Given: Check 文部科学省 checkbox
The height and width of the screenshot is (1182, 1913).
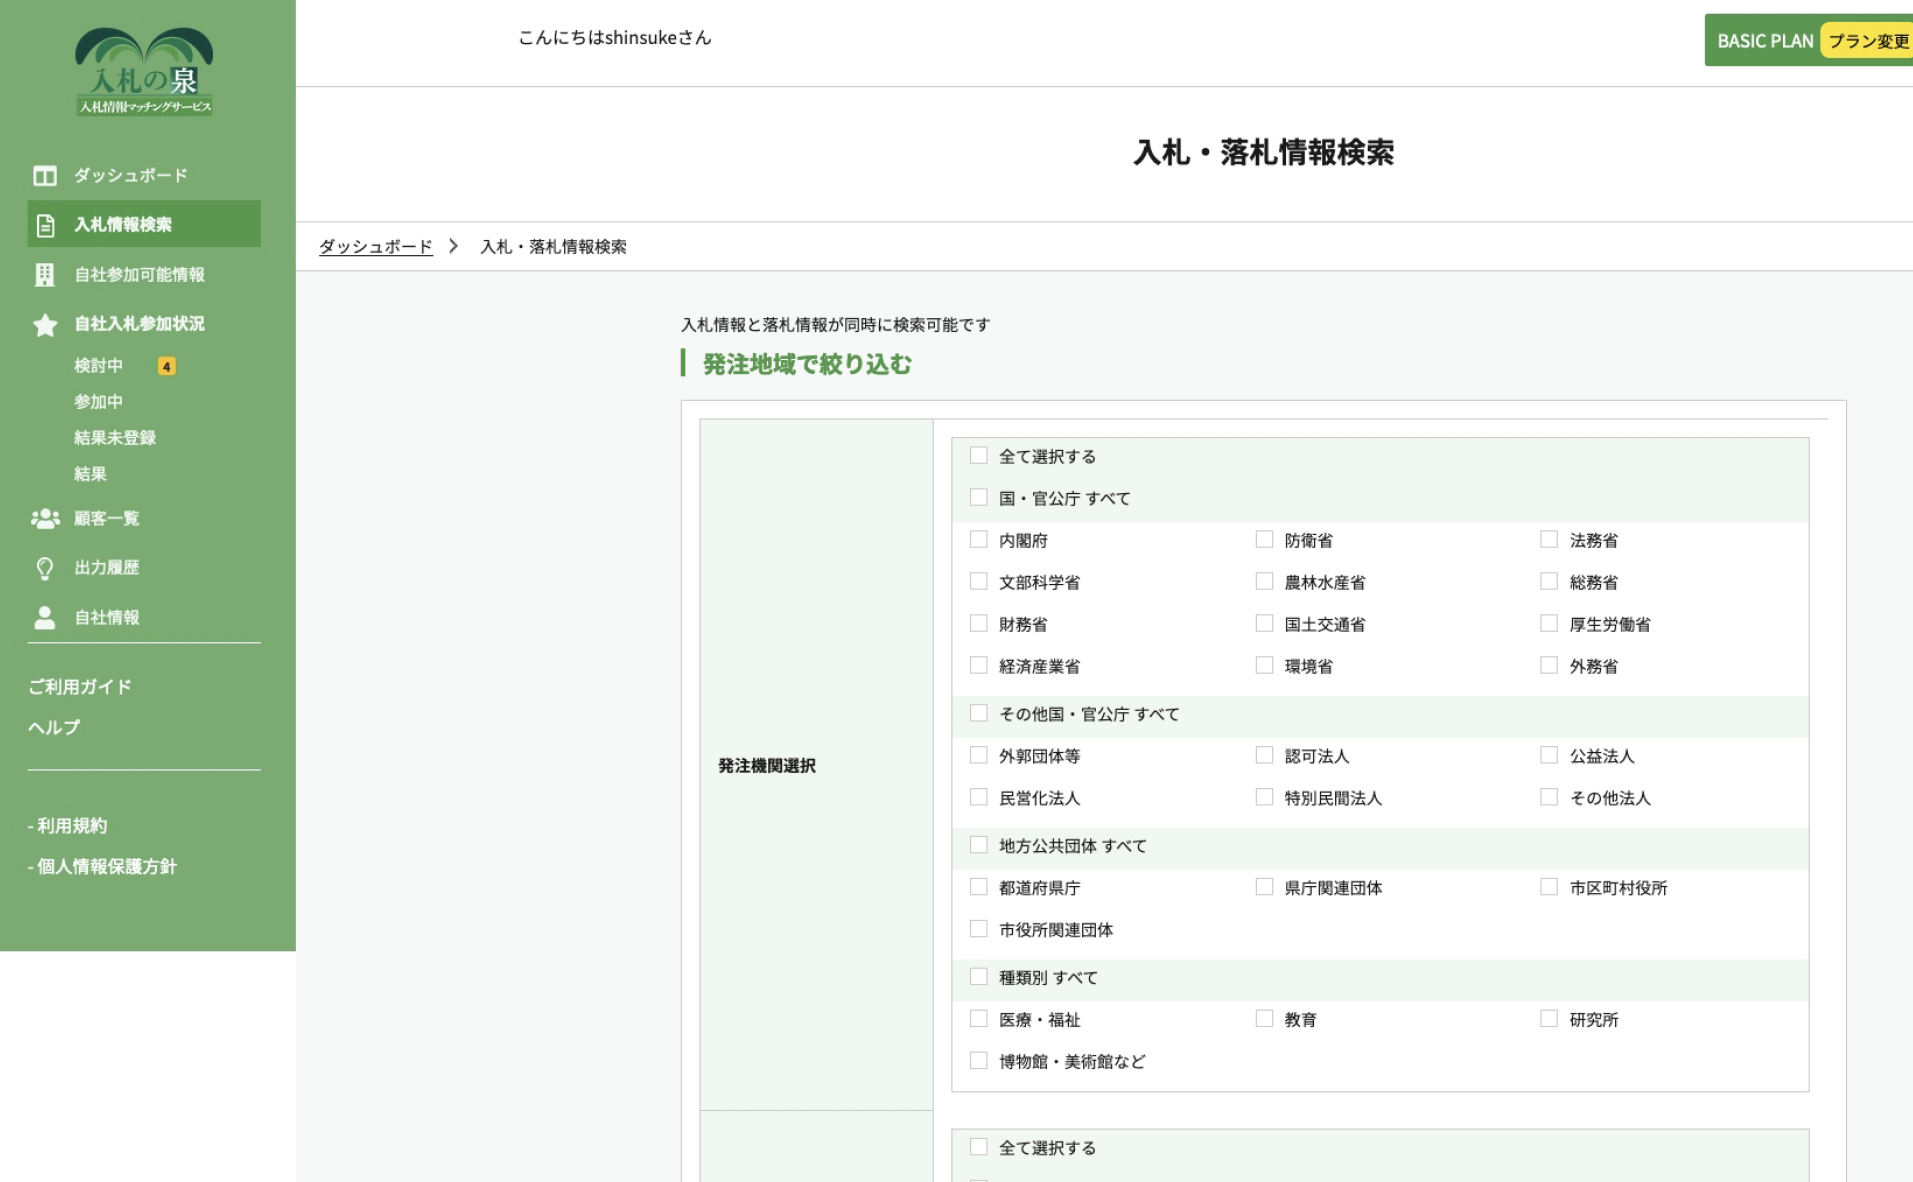Looking at the screenshot, I should 979,582.
